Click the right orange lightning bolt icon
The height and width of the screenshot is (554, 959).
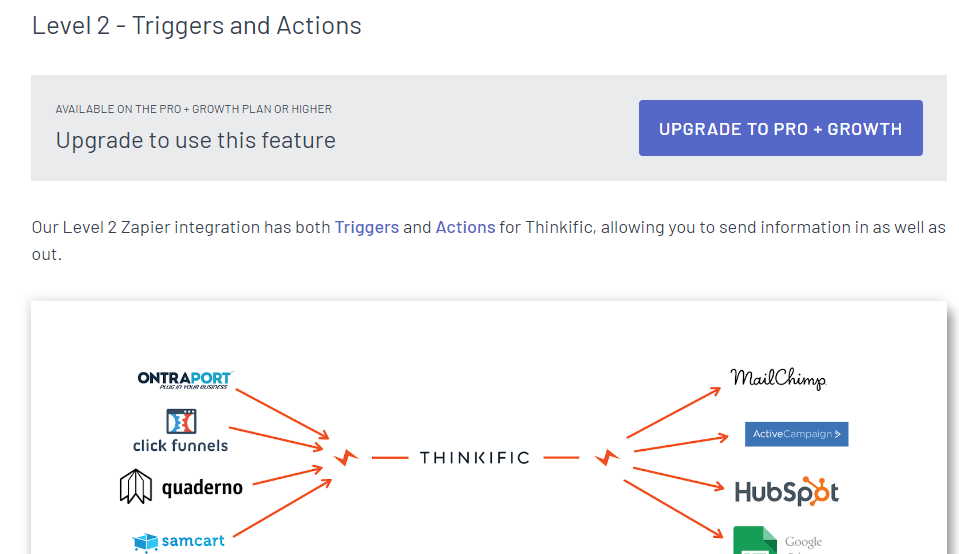click(607, 457)
